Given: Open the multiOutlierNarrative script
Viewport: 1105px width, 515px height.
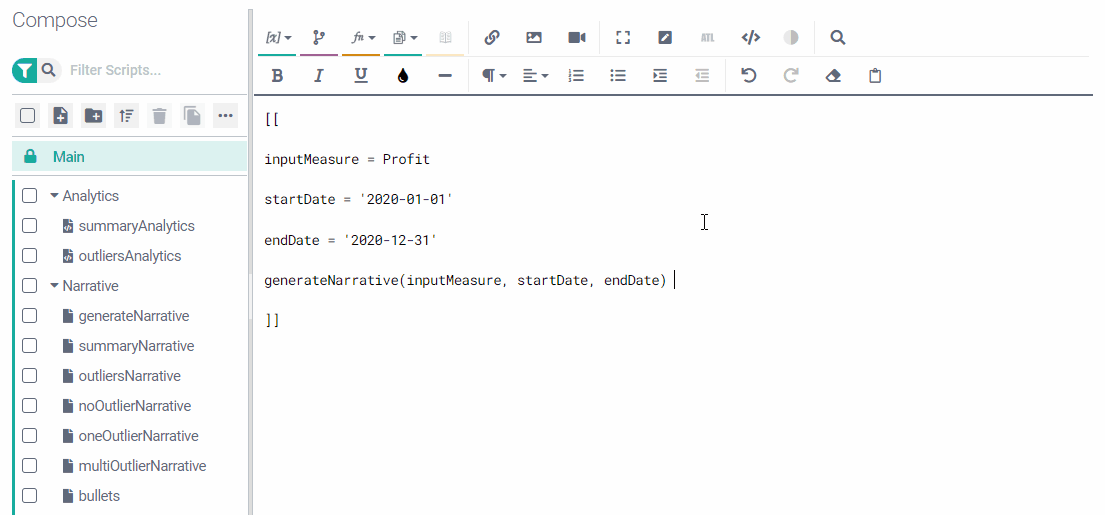Looking at the screenshot, I should (142, 466).
